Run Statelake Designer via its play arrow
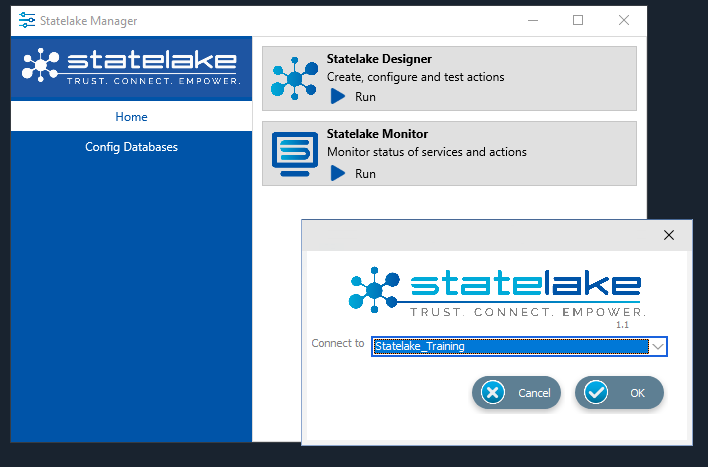This screenshot has height=467, width=708. pyautogui.click(x=338, y=96)
